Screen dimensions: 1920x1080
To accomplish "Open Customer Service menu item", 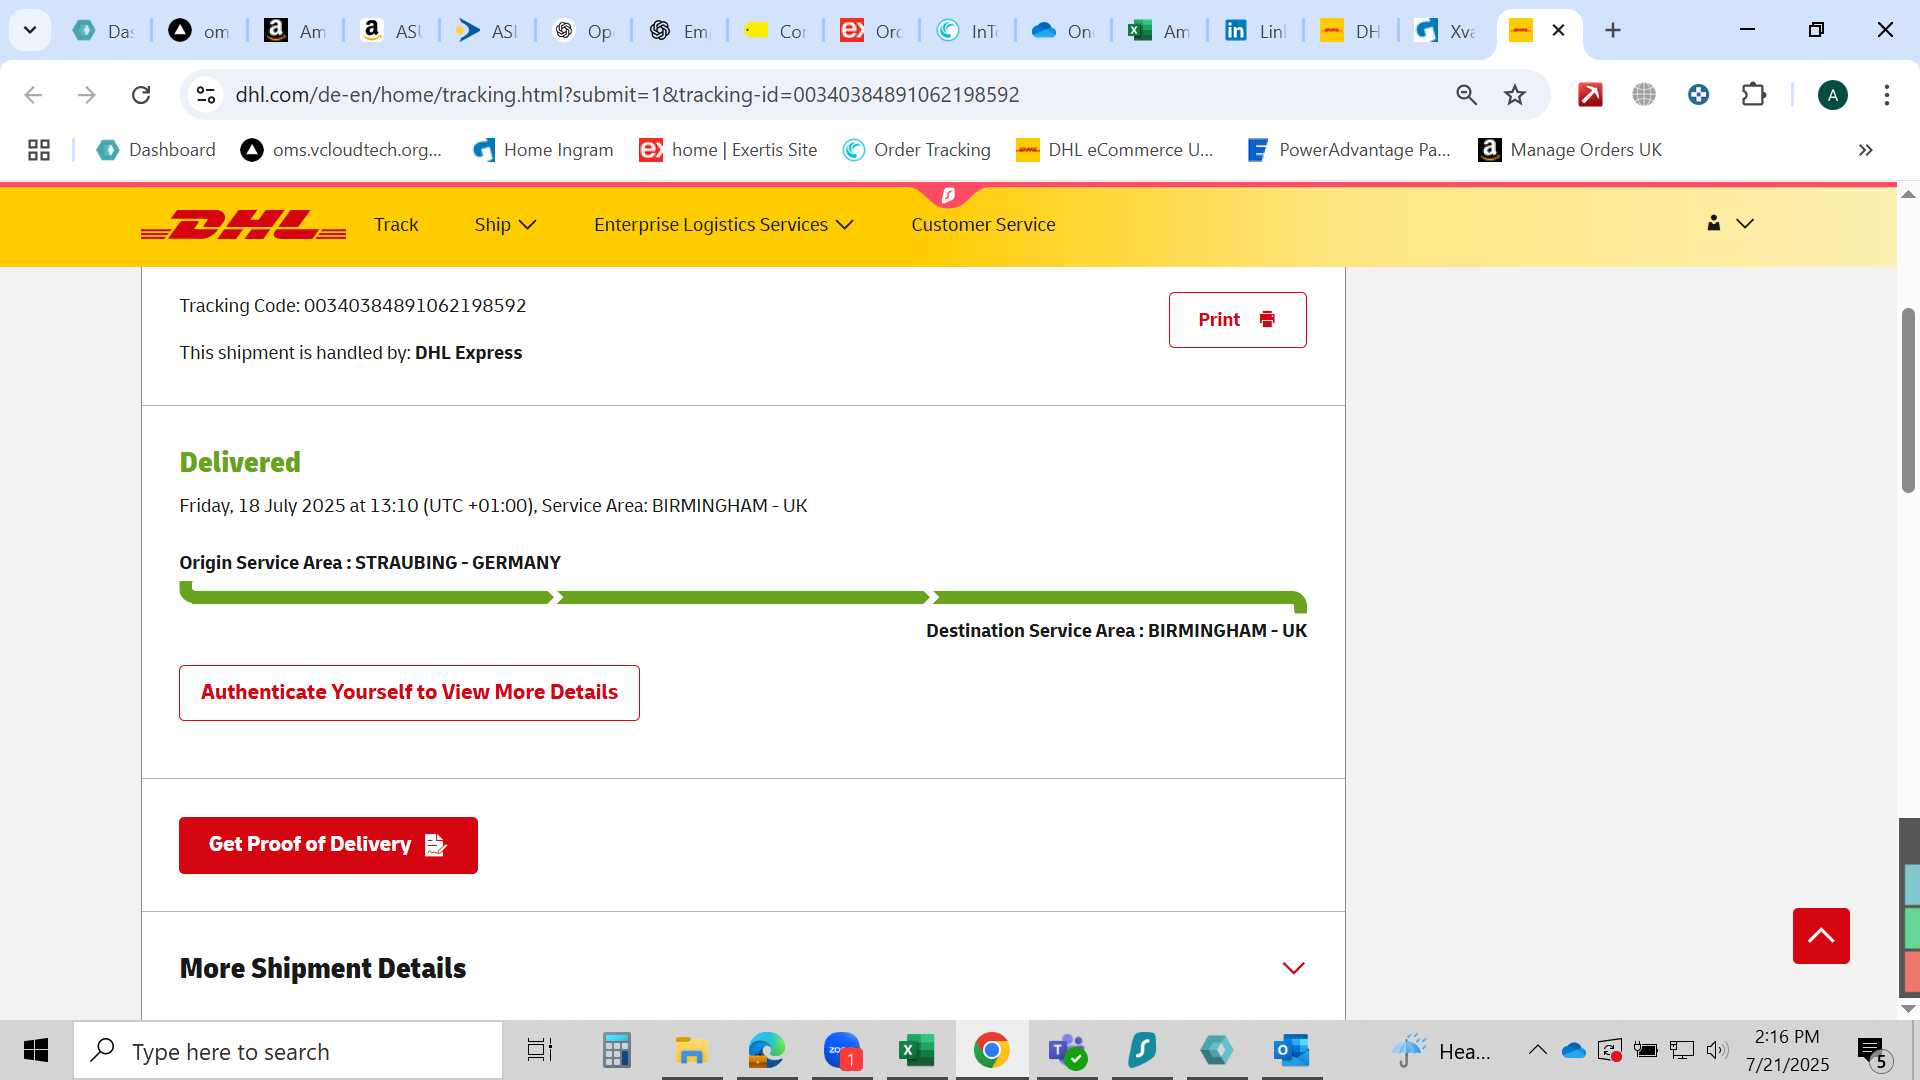I will (x=983, y=225).
